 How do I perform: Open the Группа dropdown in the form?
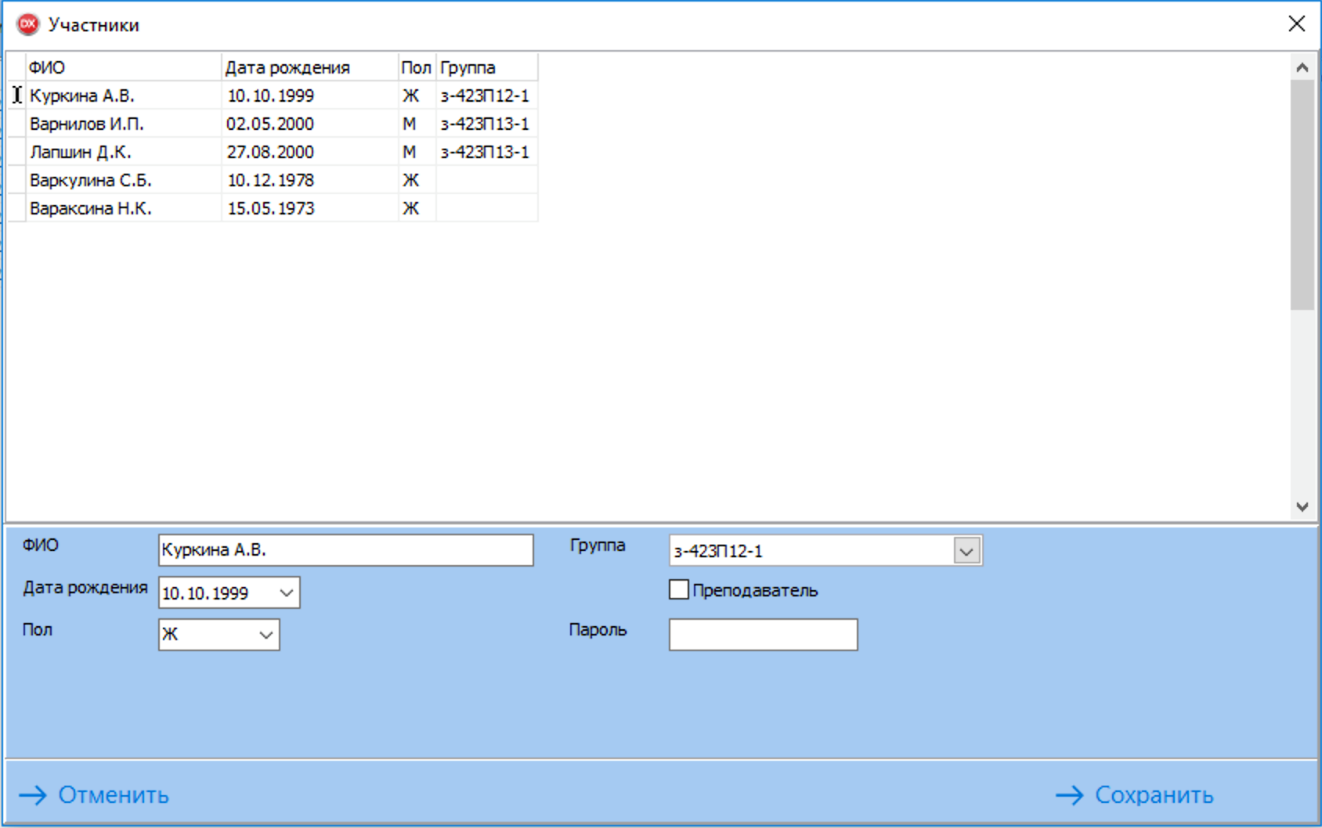966,551
